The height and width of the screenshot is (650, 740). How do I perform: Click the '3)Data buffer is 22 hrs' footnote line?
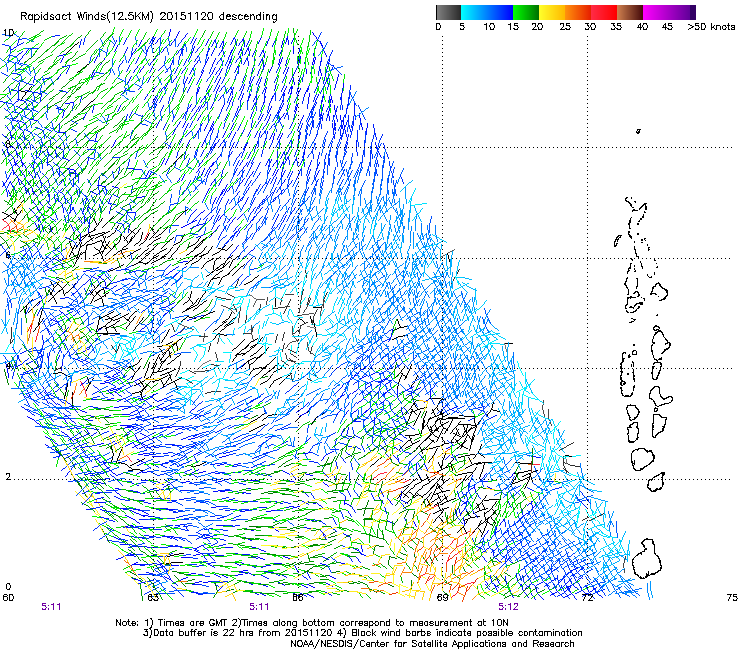pyautogui.click(x=362, y=633)
